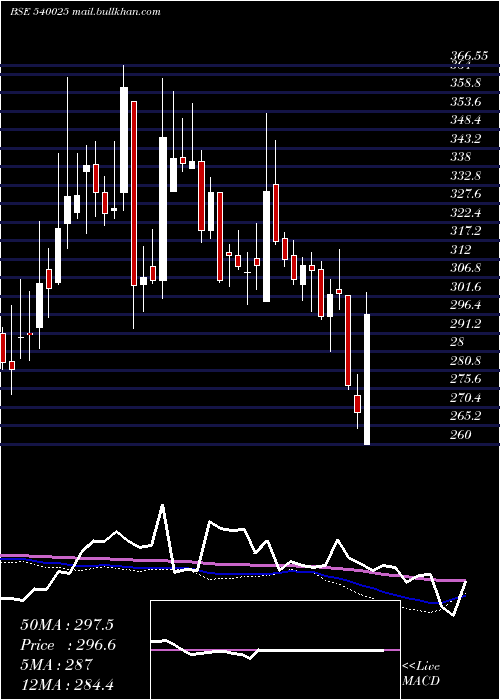
Task: Click the BSE 540025 mail.bullkhan.com title text
Action: coord(85,12)
